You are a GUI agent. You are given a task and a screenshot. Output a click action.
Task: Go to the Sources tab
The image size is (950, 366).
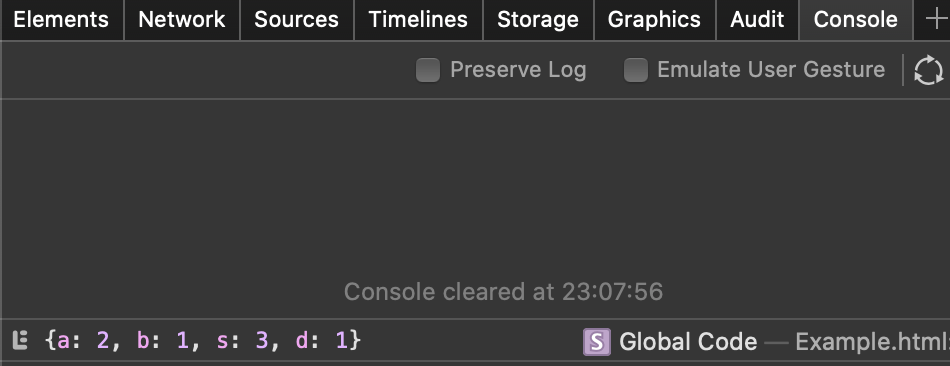click(297, 20)
